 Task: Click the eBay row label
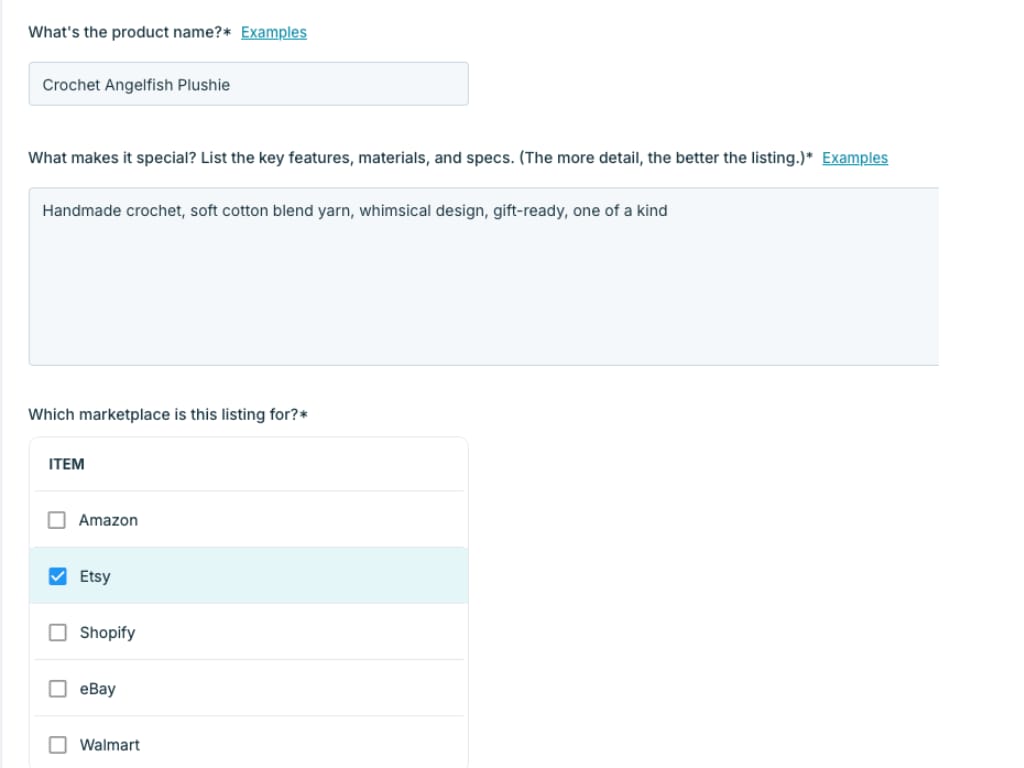click(99, 687)
